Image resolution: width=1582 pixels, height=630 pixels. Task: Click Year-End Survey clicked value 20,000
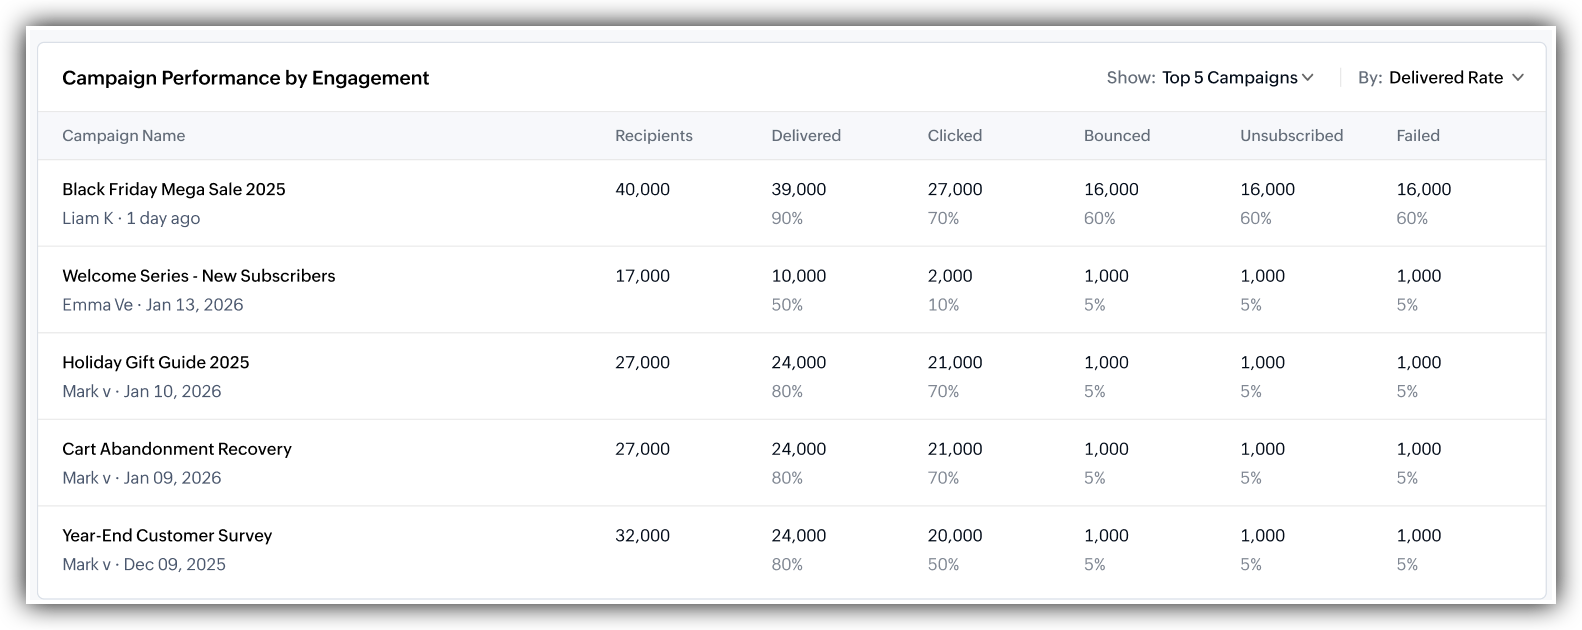point(955,536)
